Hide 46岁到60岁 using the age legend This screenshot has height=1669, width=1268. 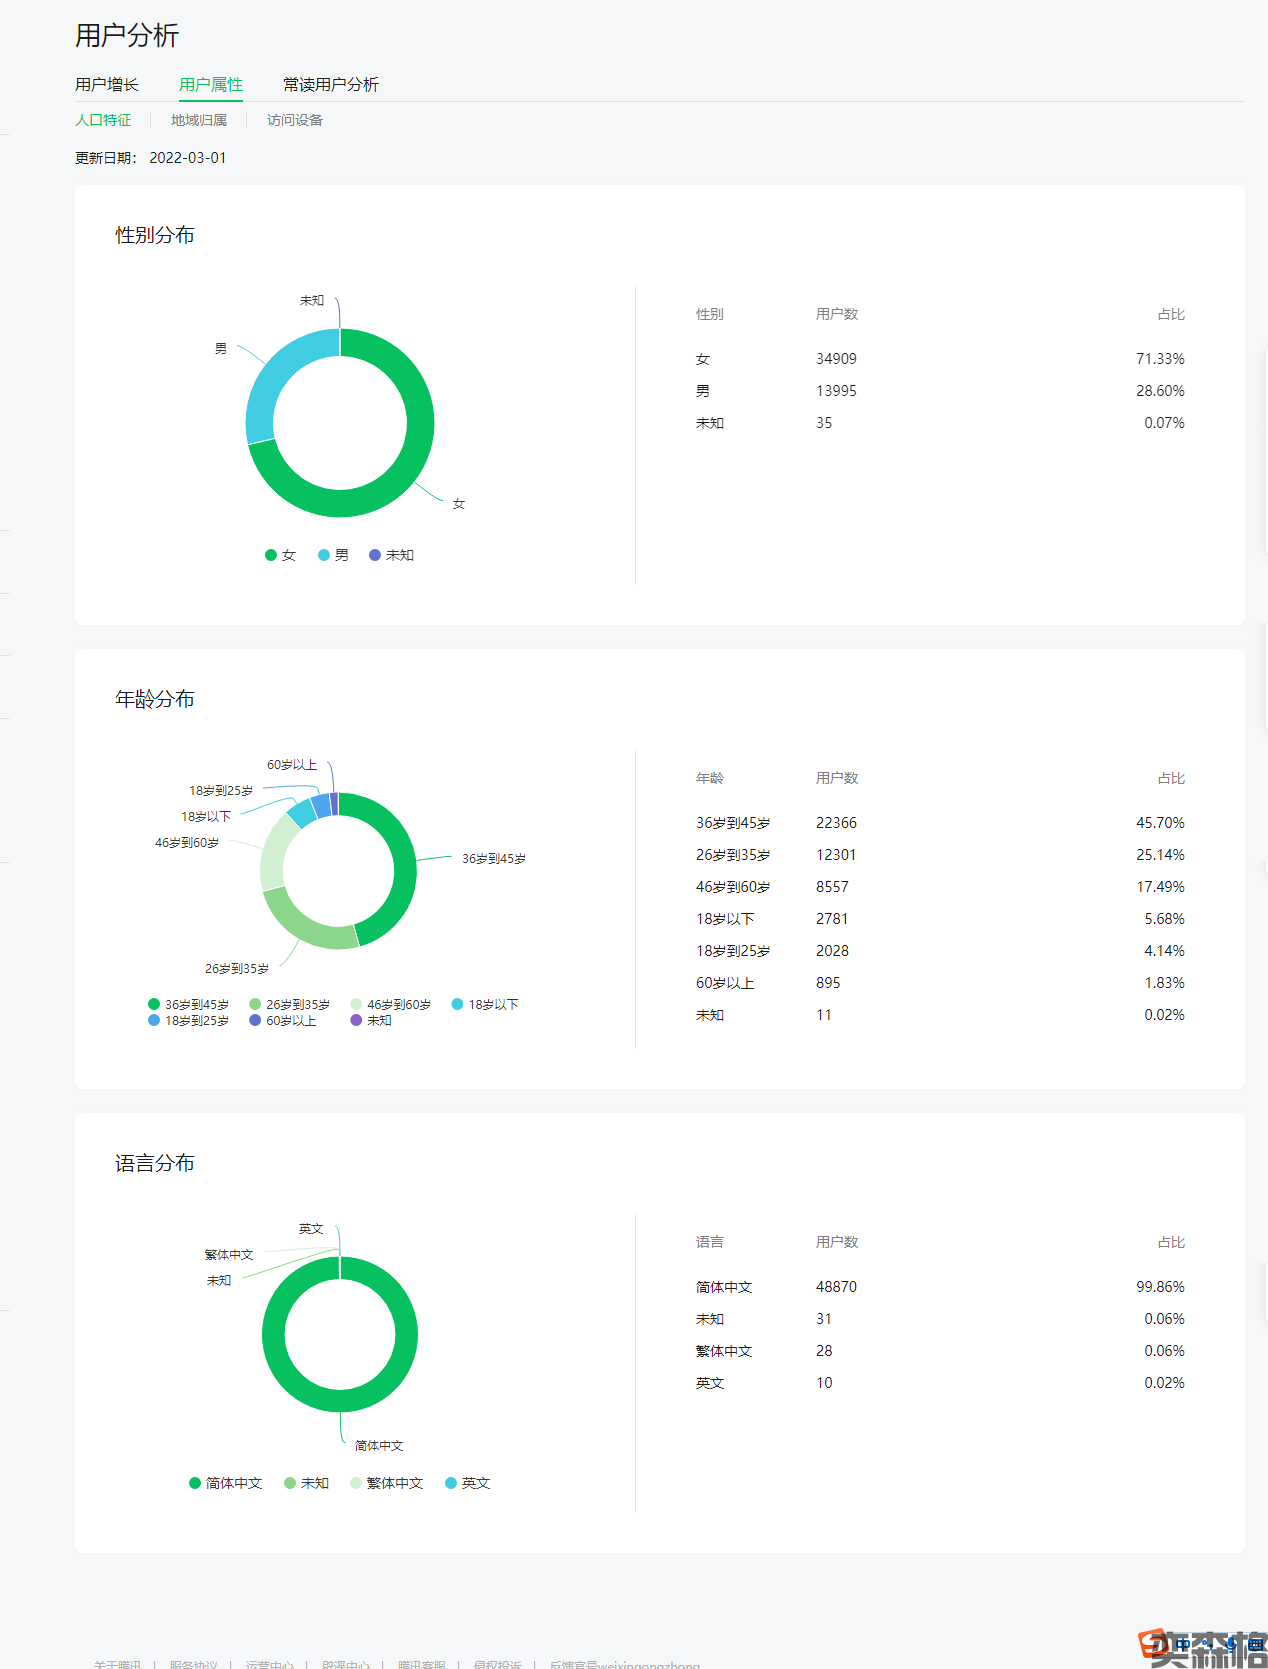(390, 1004)
